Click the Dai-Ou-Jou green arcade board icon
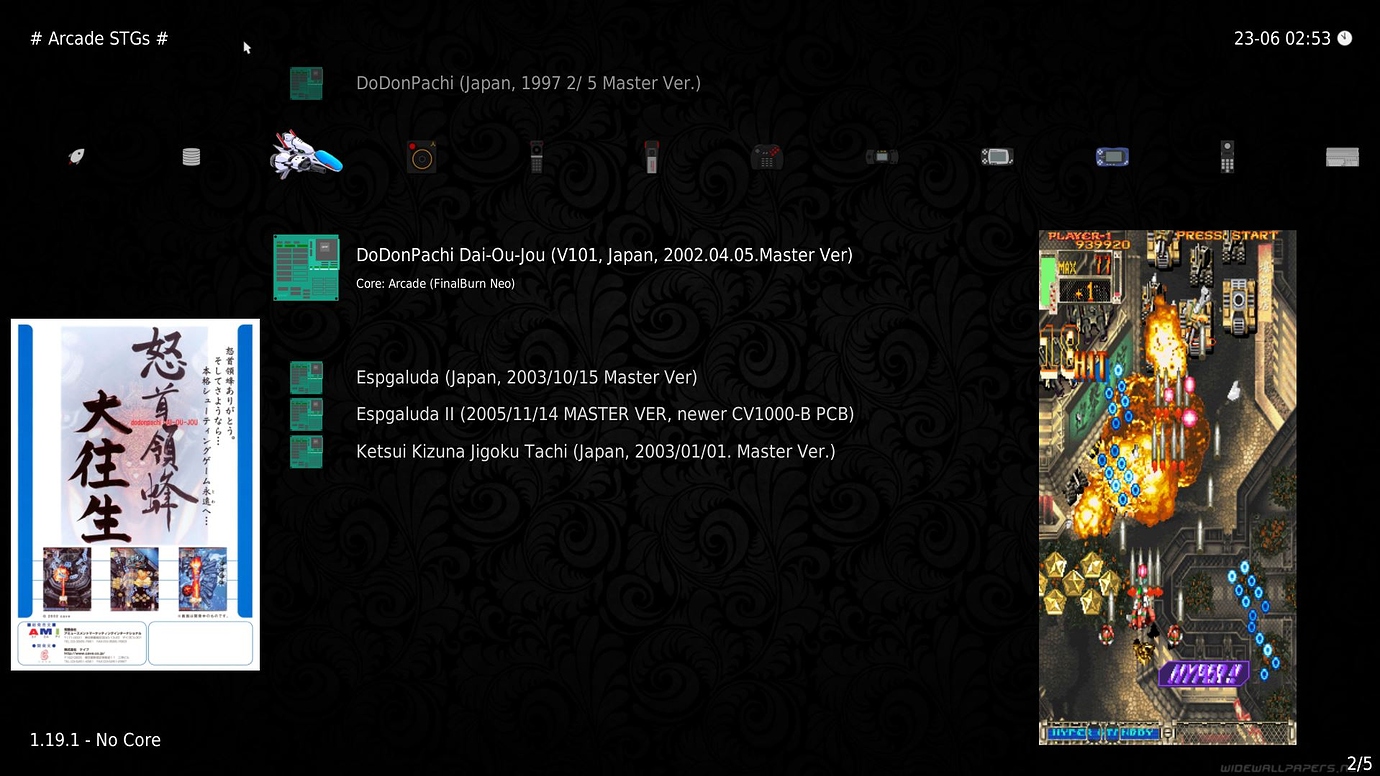Viewport: 1380px width, 776px height. click(306, 267)
